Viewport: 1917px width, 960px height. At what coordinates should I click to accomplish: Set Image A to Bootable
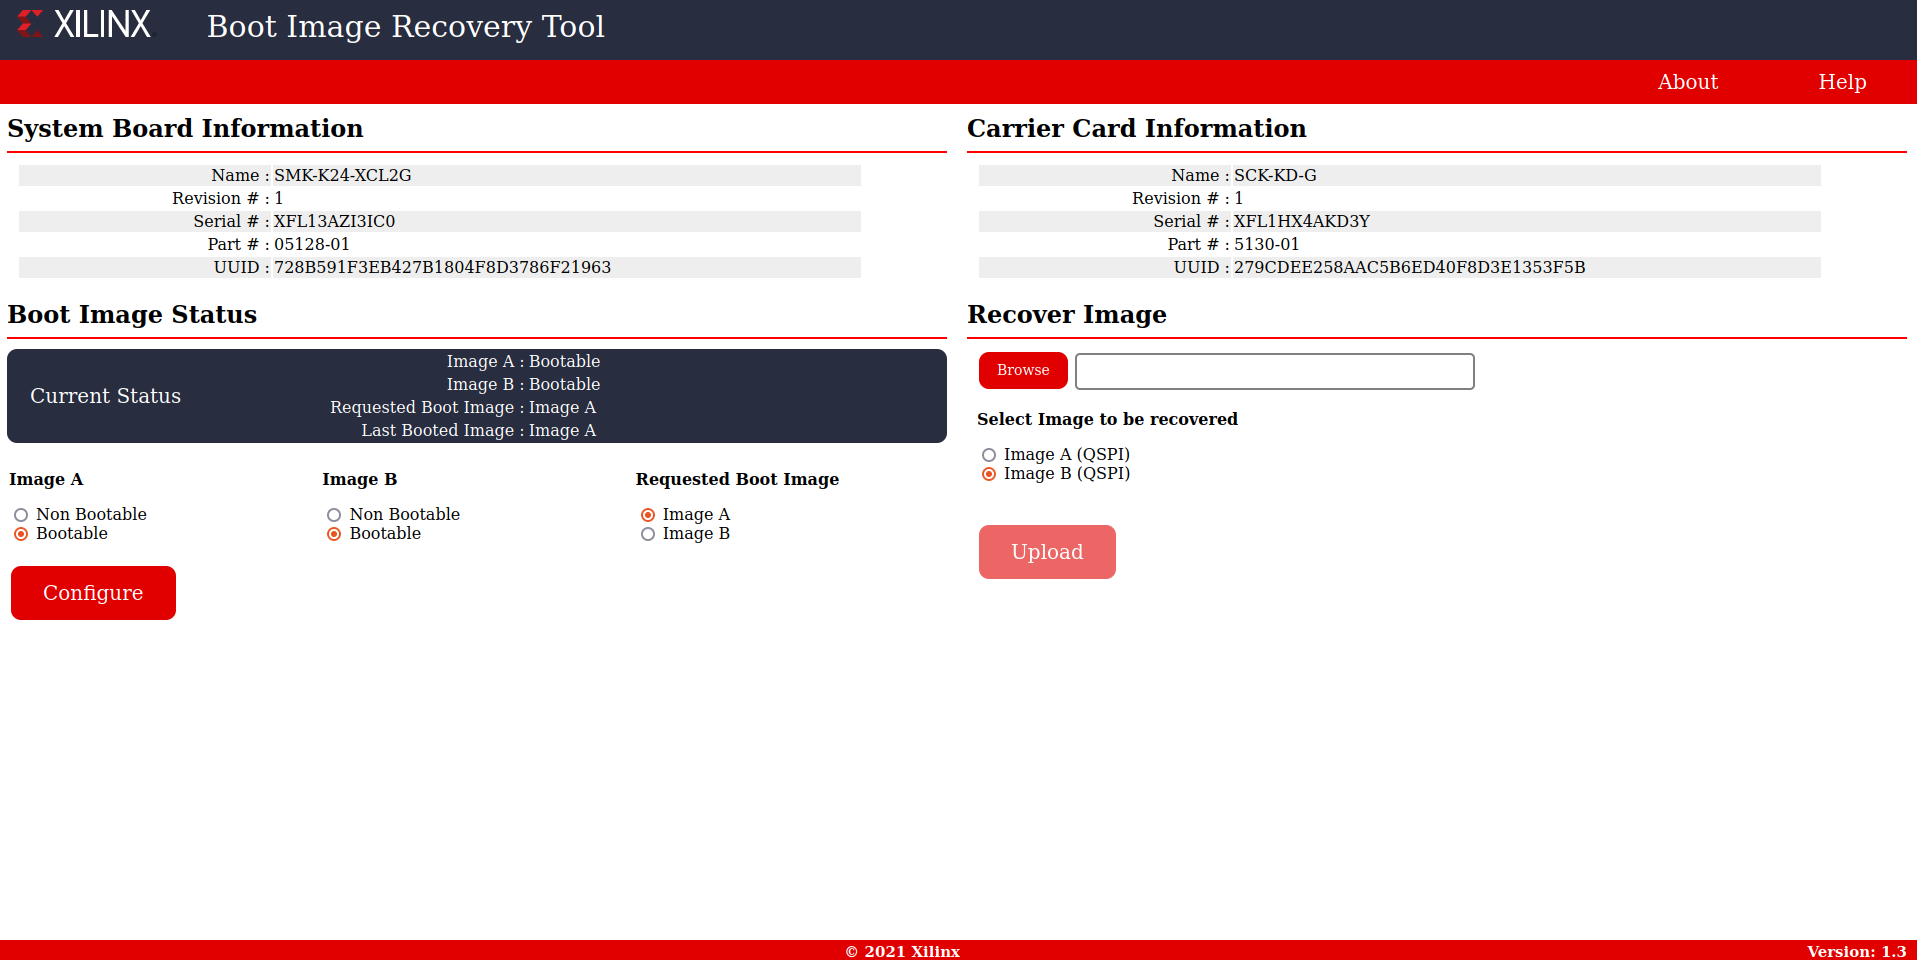point(21,534)
